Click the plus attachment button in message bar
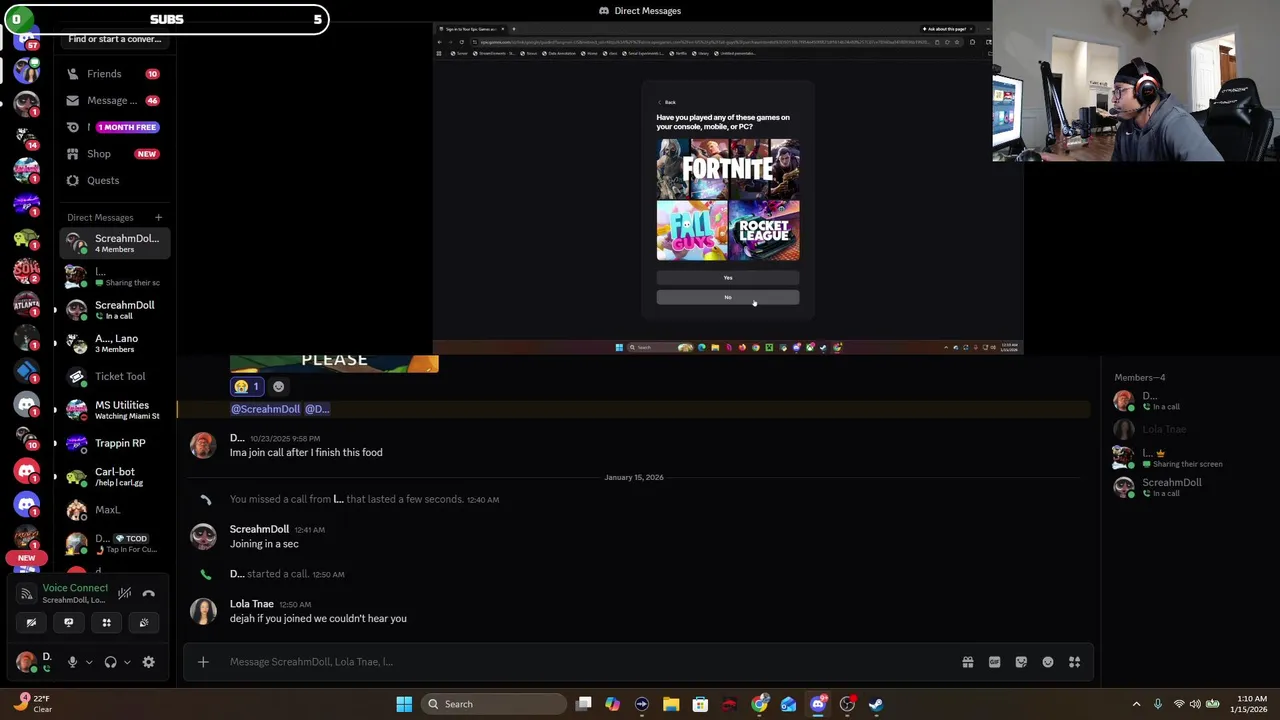The height and width of the screenshot is (720, 1280). pyautogui.click(x=203, y=661)
